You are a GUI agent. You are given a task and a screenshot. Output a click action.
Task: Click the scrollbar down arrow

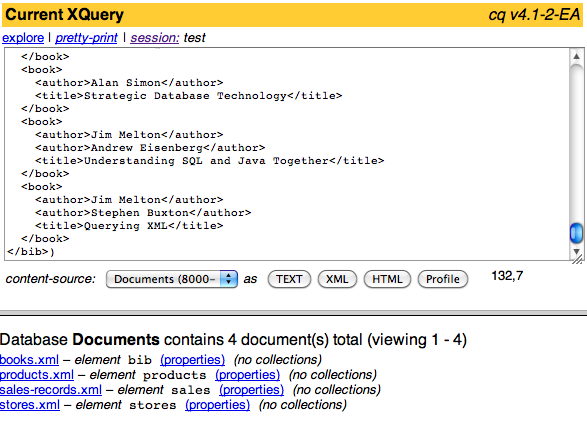point(576,252)
